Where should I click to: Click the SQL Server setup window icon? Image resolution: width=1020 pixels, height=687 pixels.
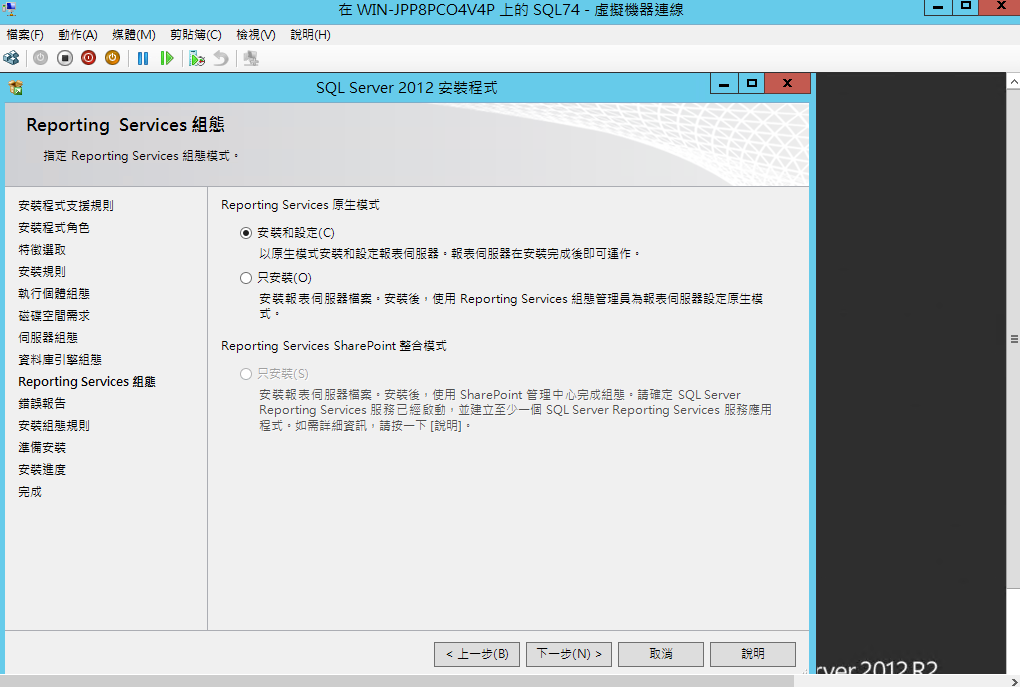point(16,87)
